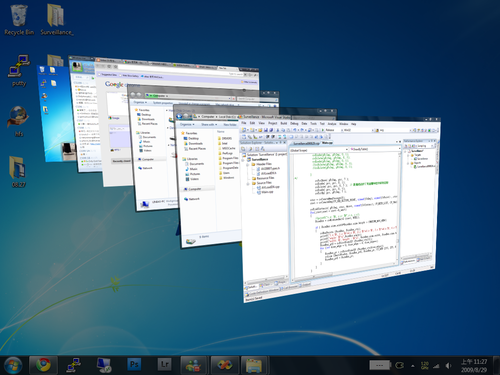Click the volume speaker tray icon
The height and width of the screenshot is (375, 500).
[448, 366]
